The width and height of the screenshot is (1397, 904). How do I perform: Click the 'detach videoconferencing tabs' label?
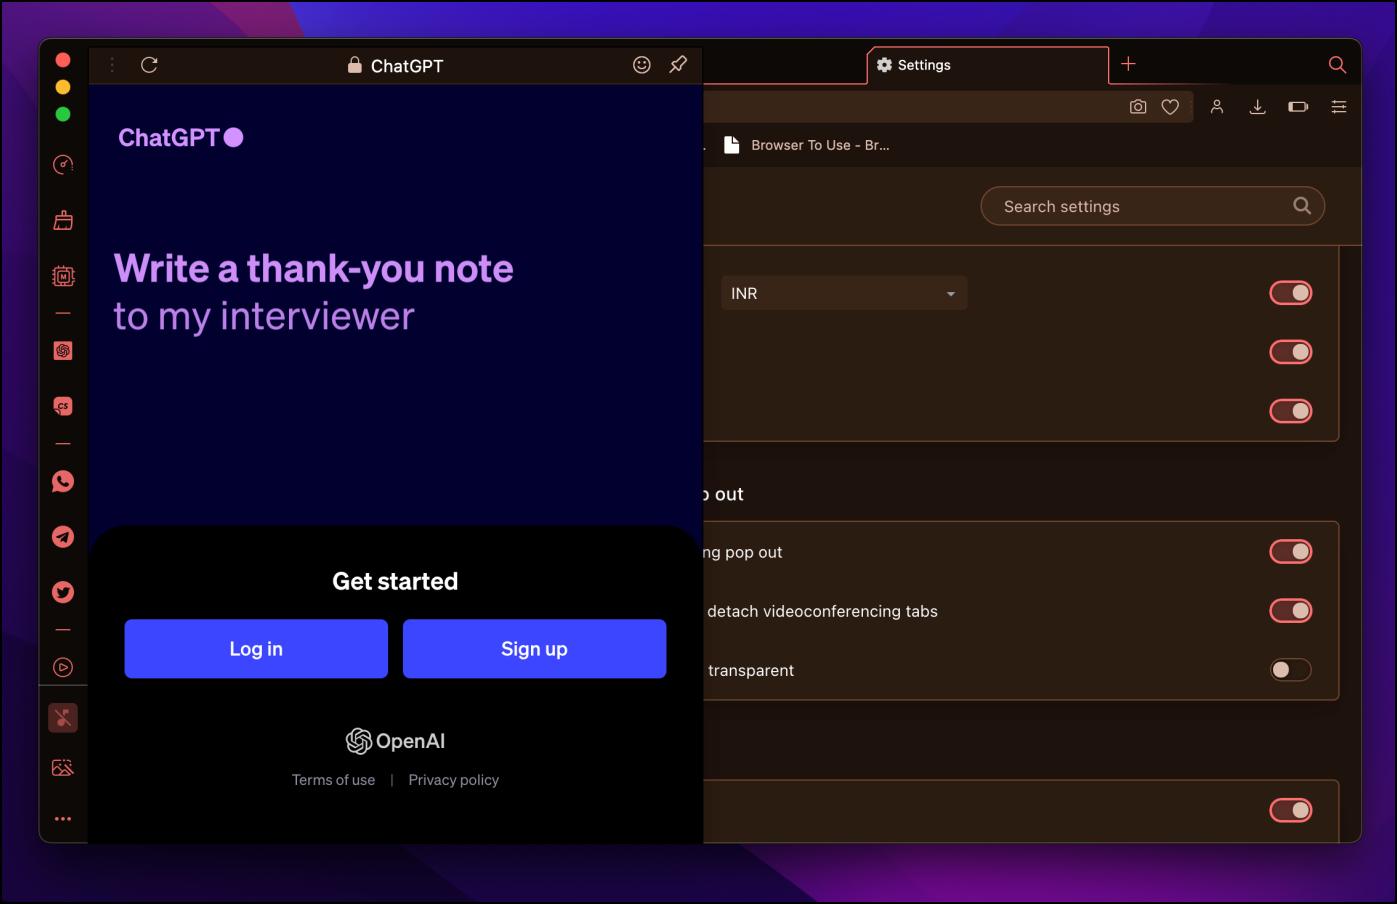822,611
